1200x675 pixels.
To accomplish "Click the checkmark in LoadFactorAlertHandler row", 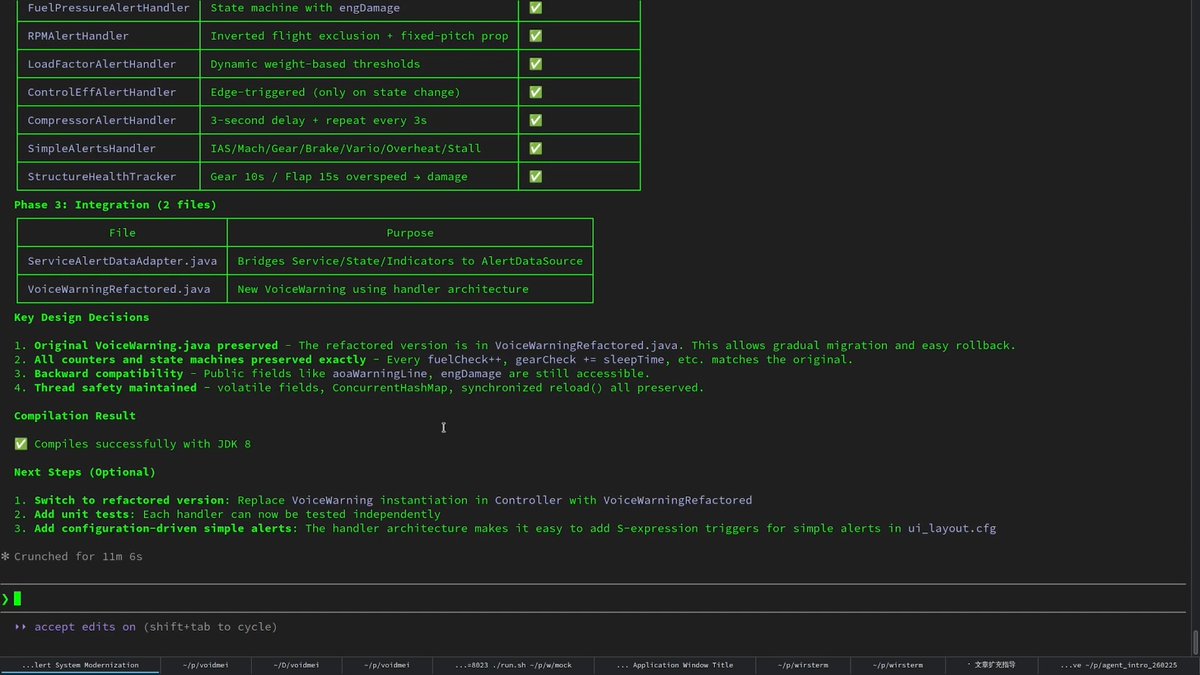I will point(535,64).
